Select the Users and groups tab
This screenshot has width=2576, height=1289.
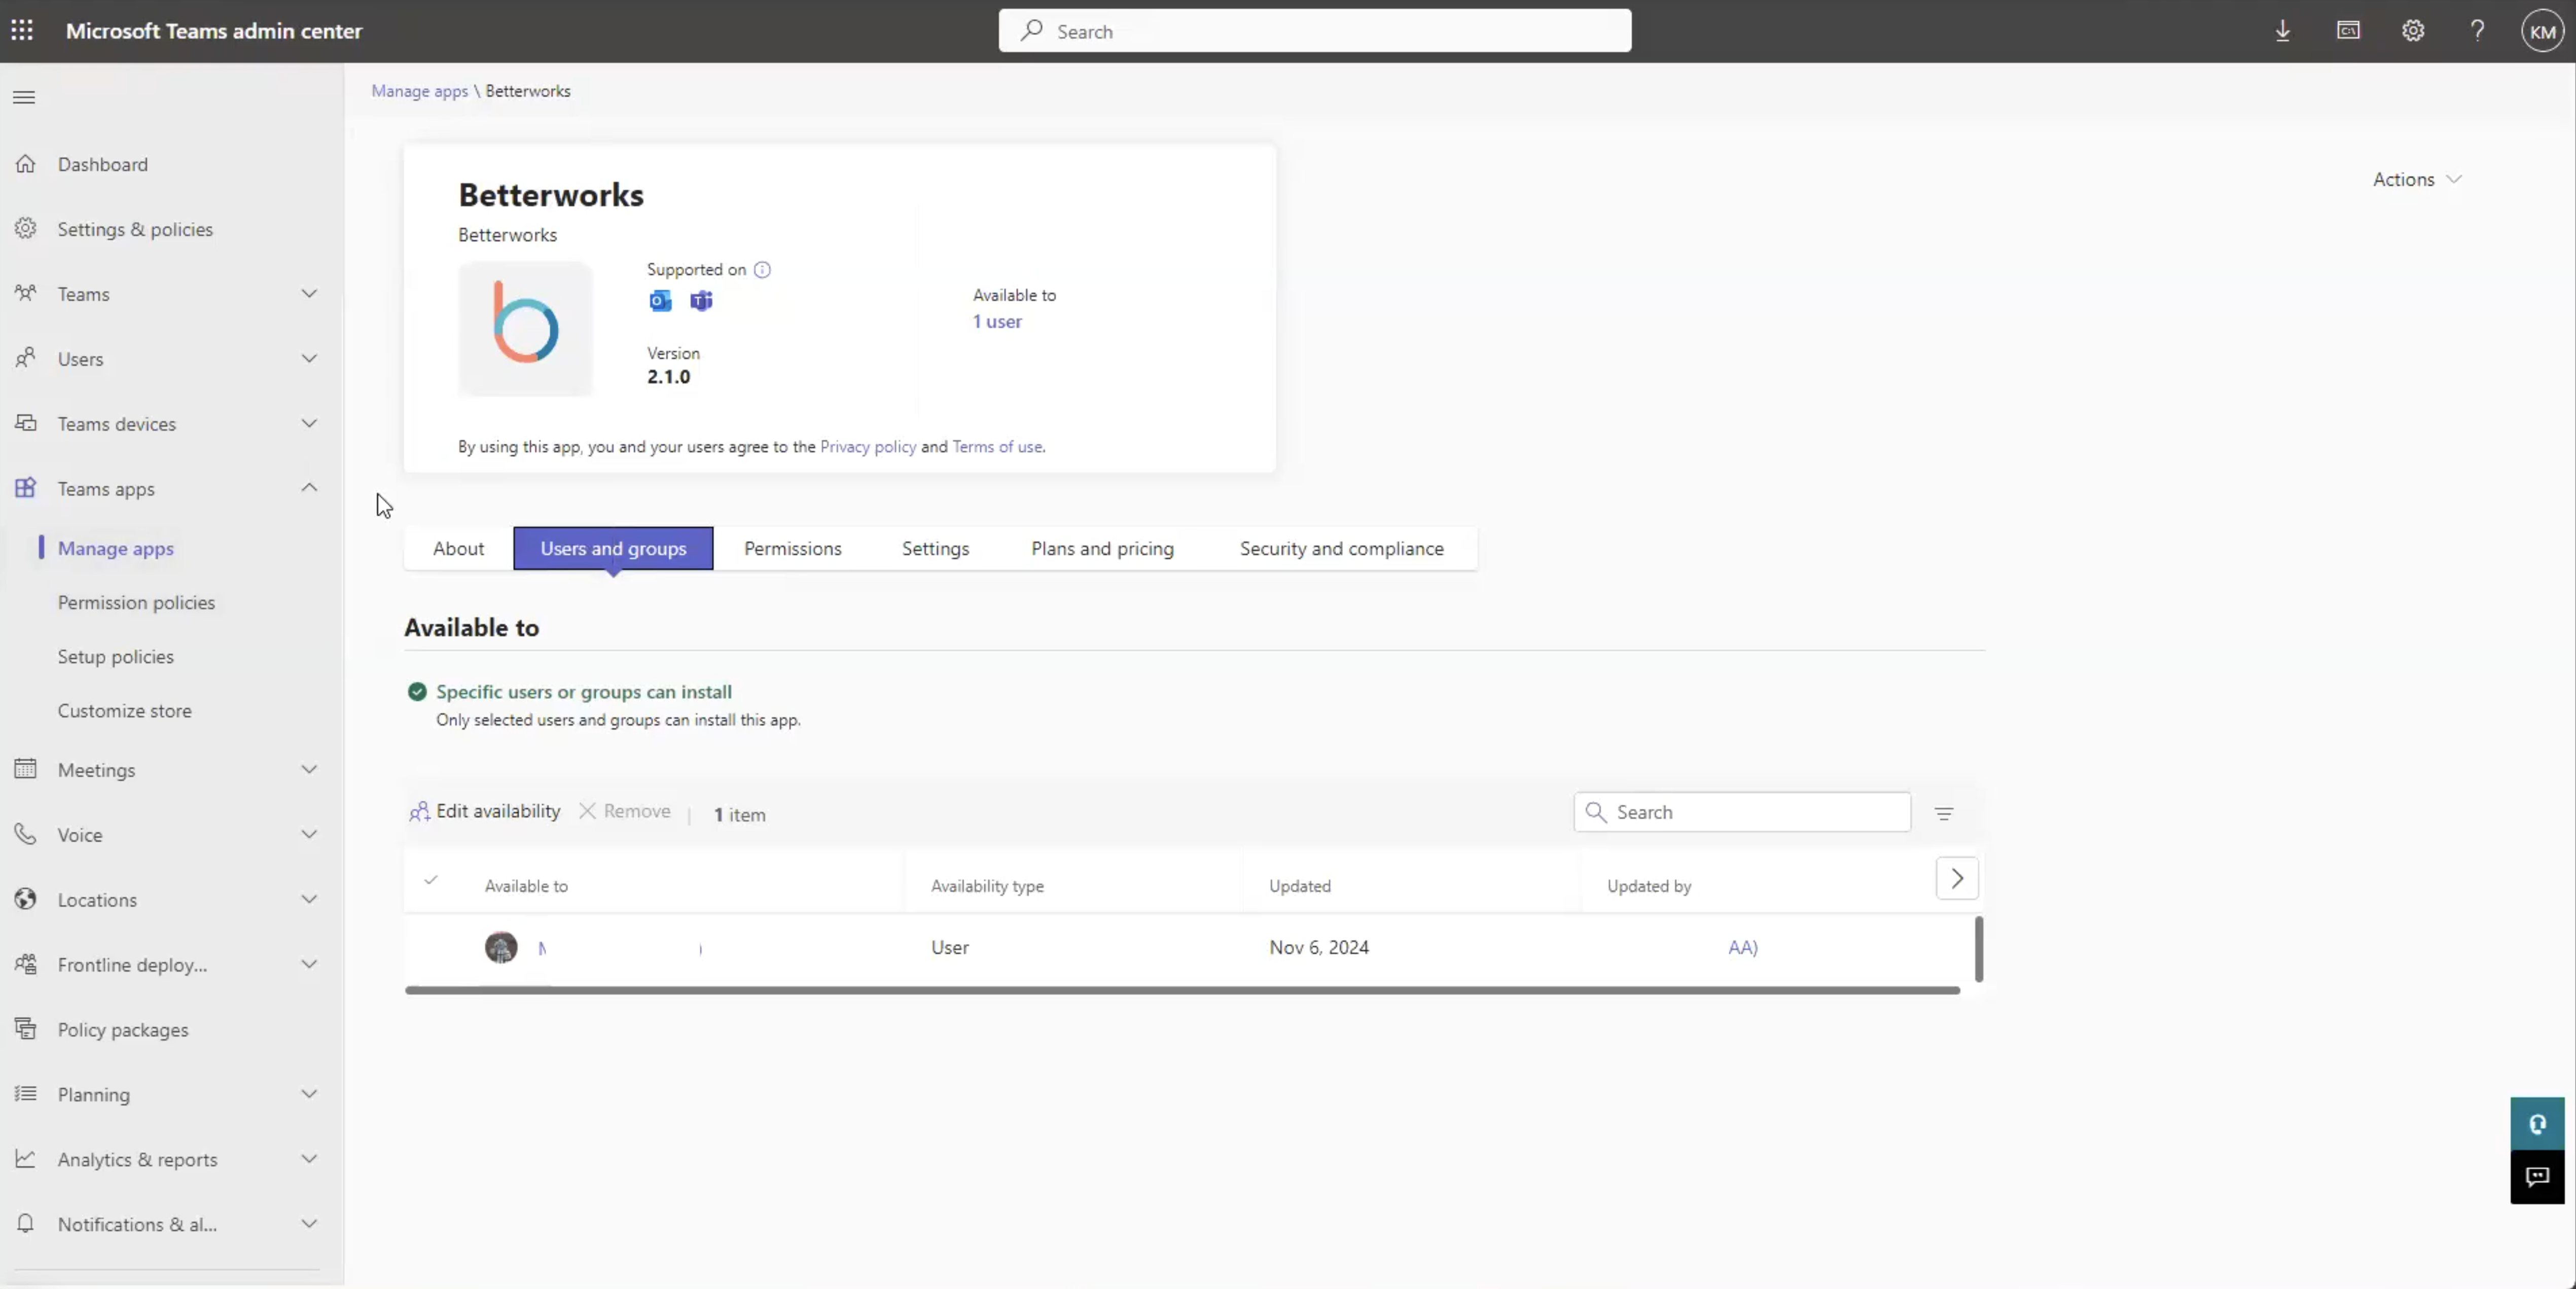[613, 549]
